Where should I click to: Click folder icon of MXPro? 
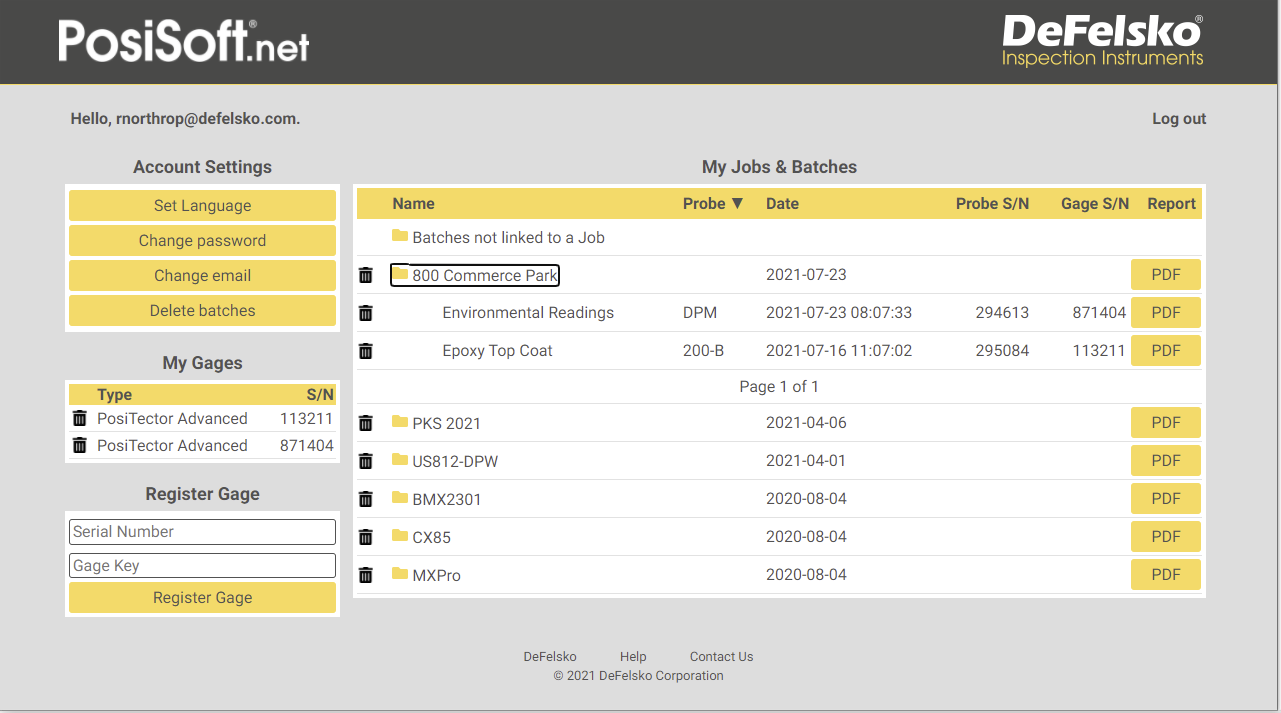pos(400,574)
